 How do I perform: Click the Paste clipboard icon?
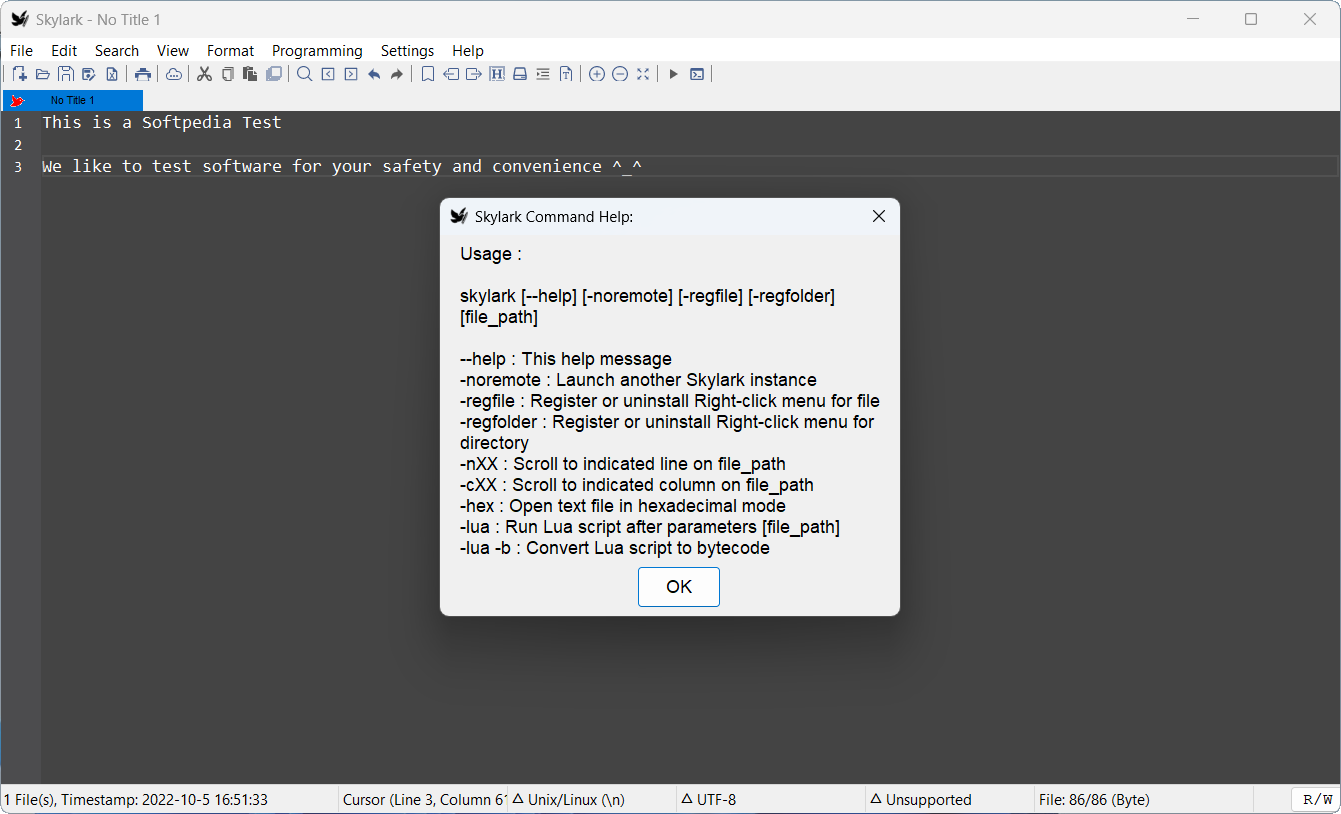[x=251, y=74]
